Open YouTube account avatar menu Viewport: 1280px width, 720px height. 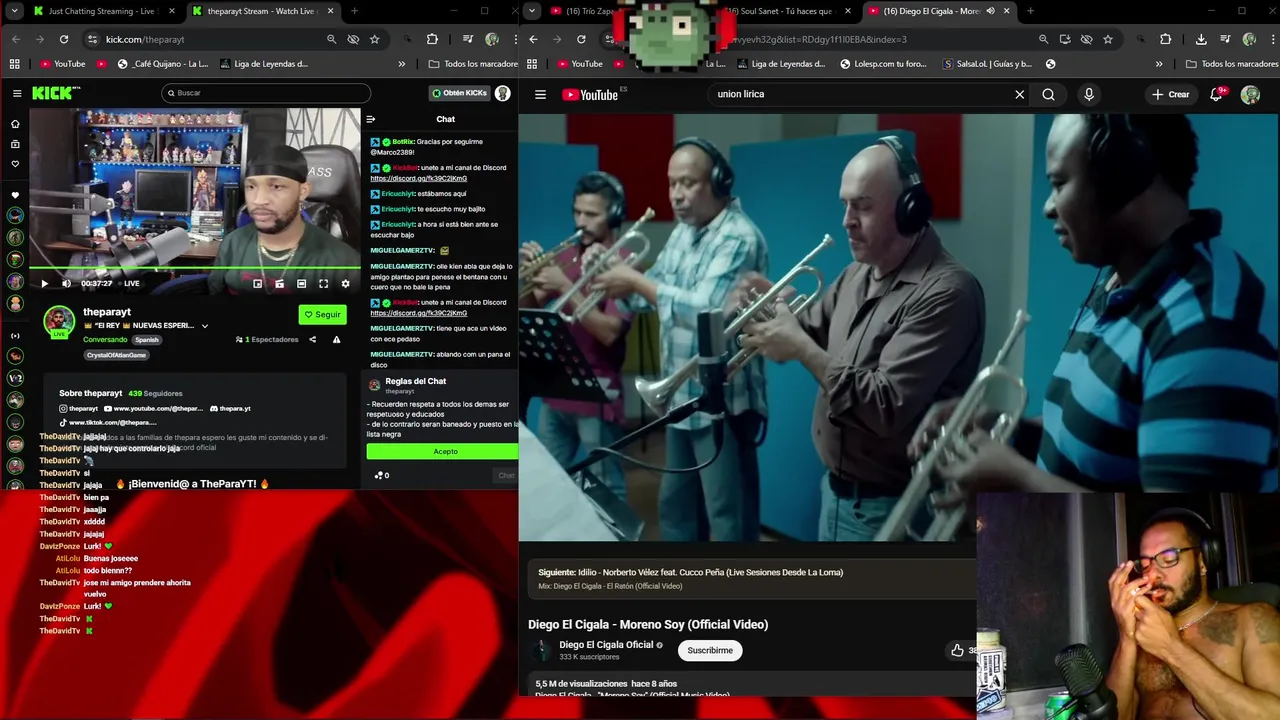pos(1251,95)
